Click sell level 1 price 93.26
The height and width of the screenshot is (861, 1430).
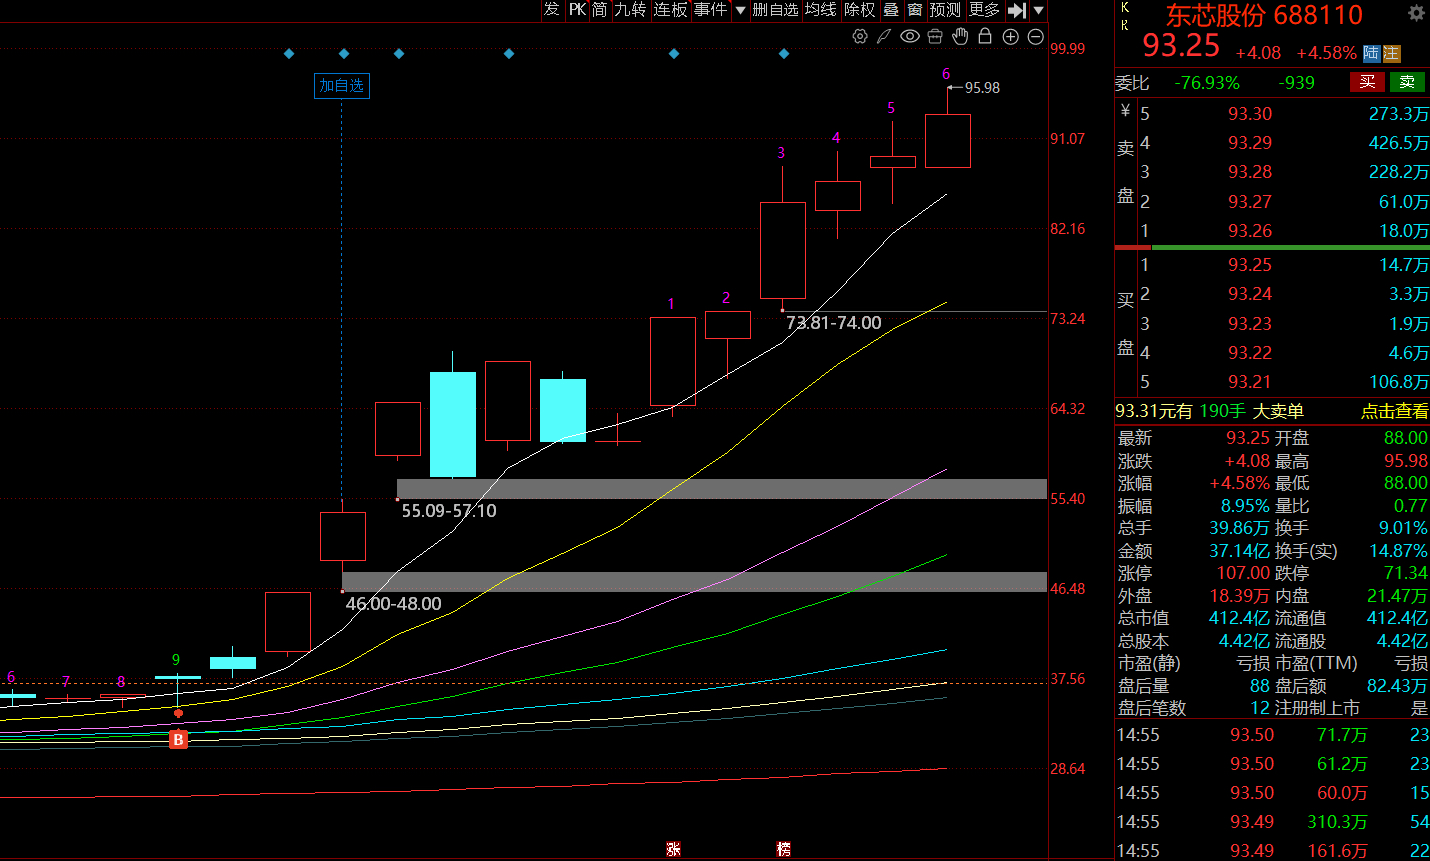pos(1250,231)
